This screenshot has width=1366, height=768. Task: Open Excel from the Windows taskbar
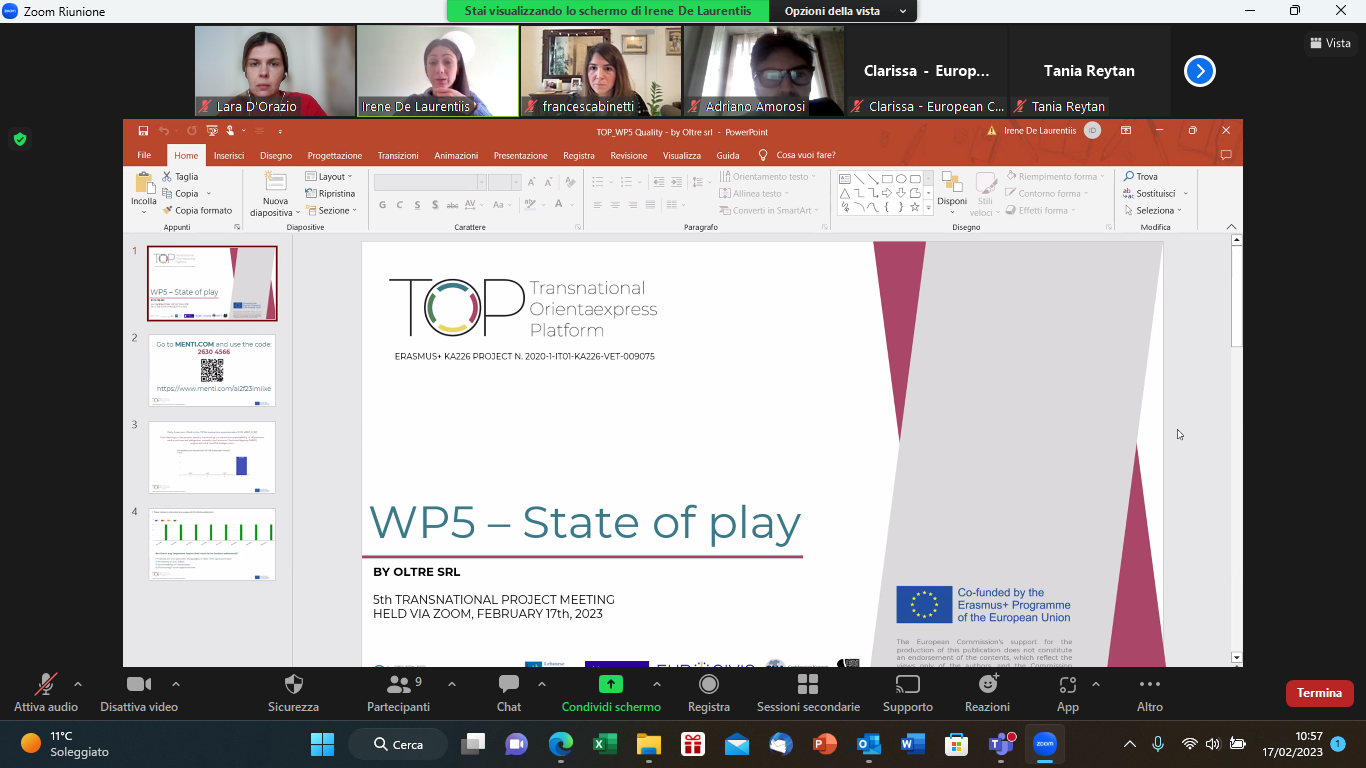tap(604, 745)
